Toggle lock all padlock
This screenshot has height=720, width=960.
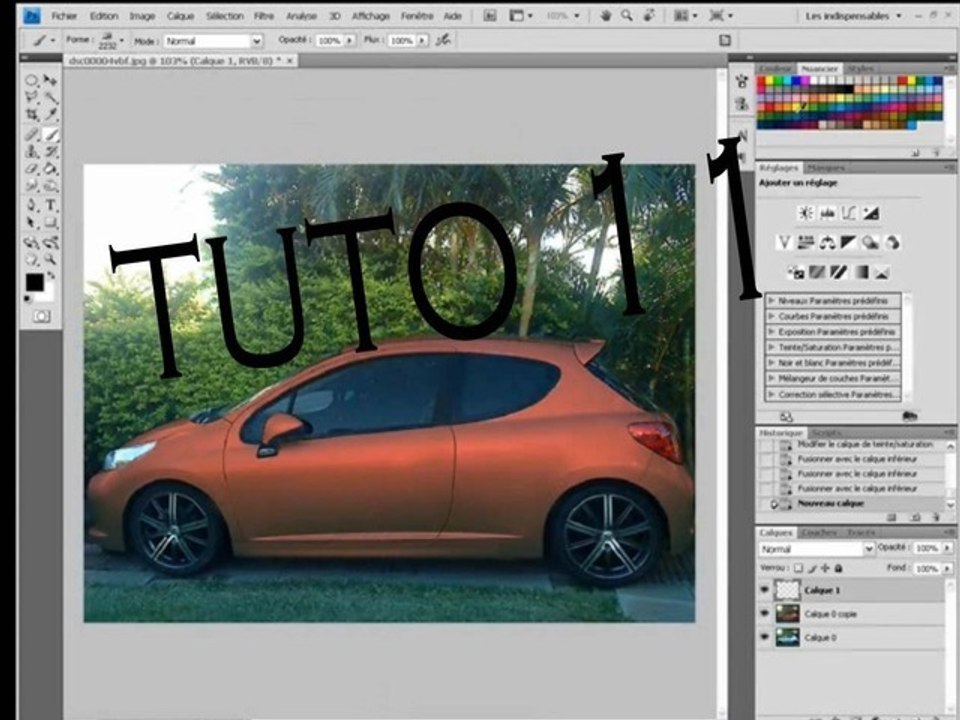tap(839, 568)
